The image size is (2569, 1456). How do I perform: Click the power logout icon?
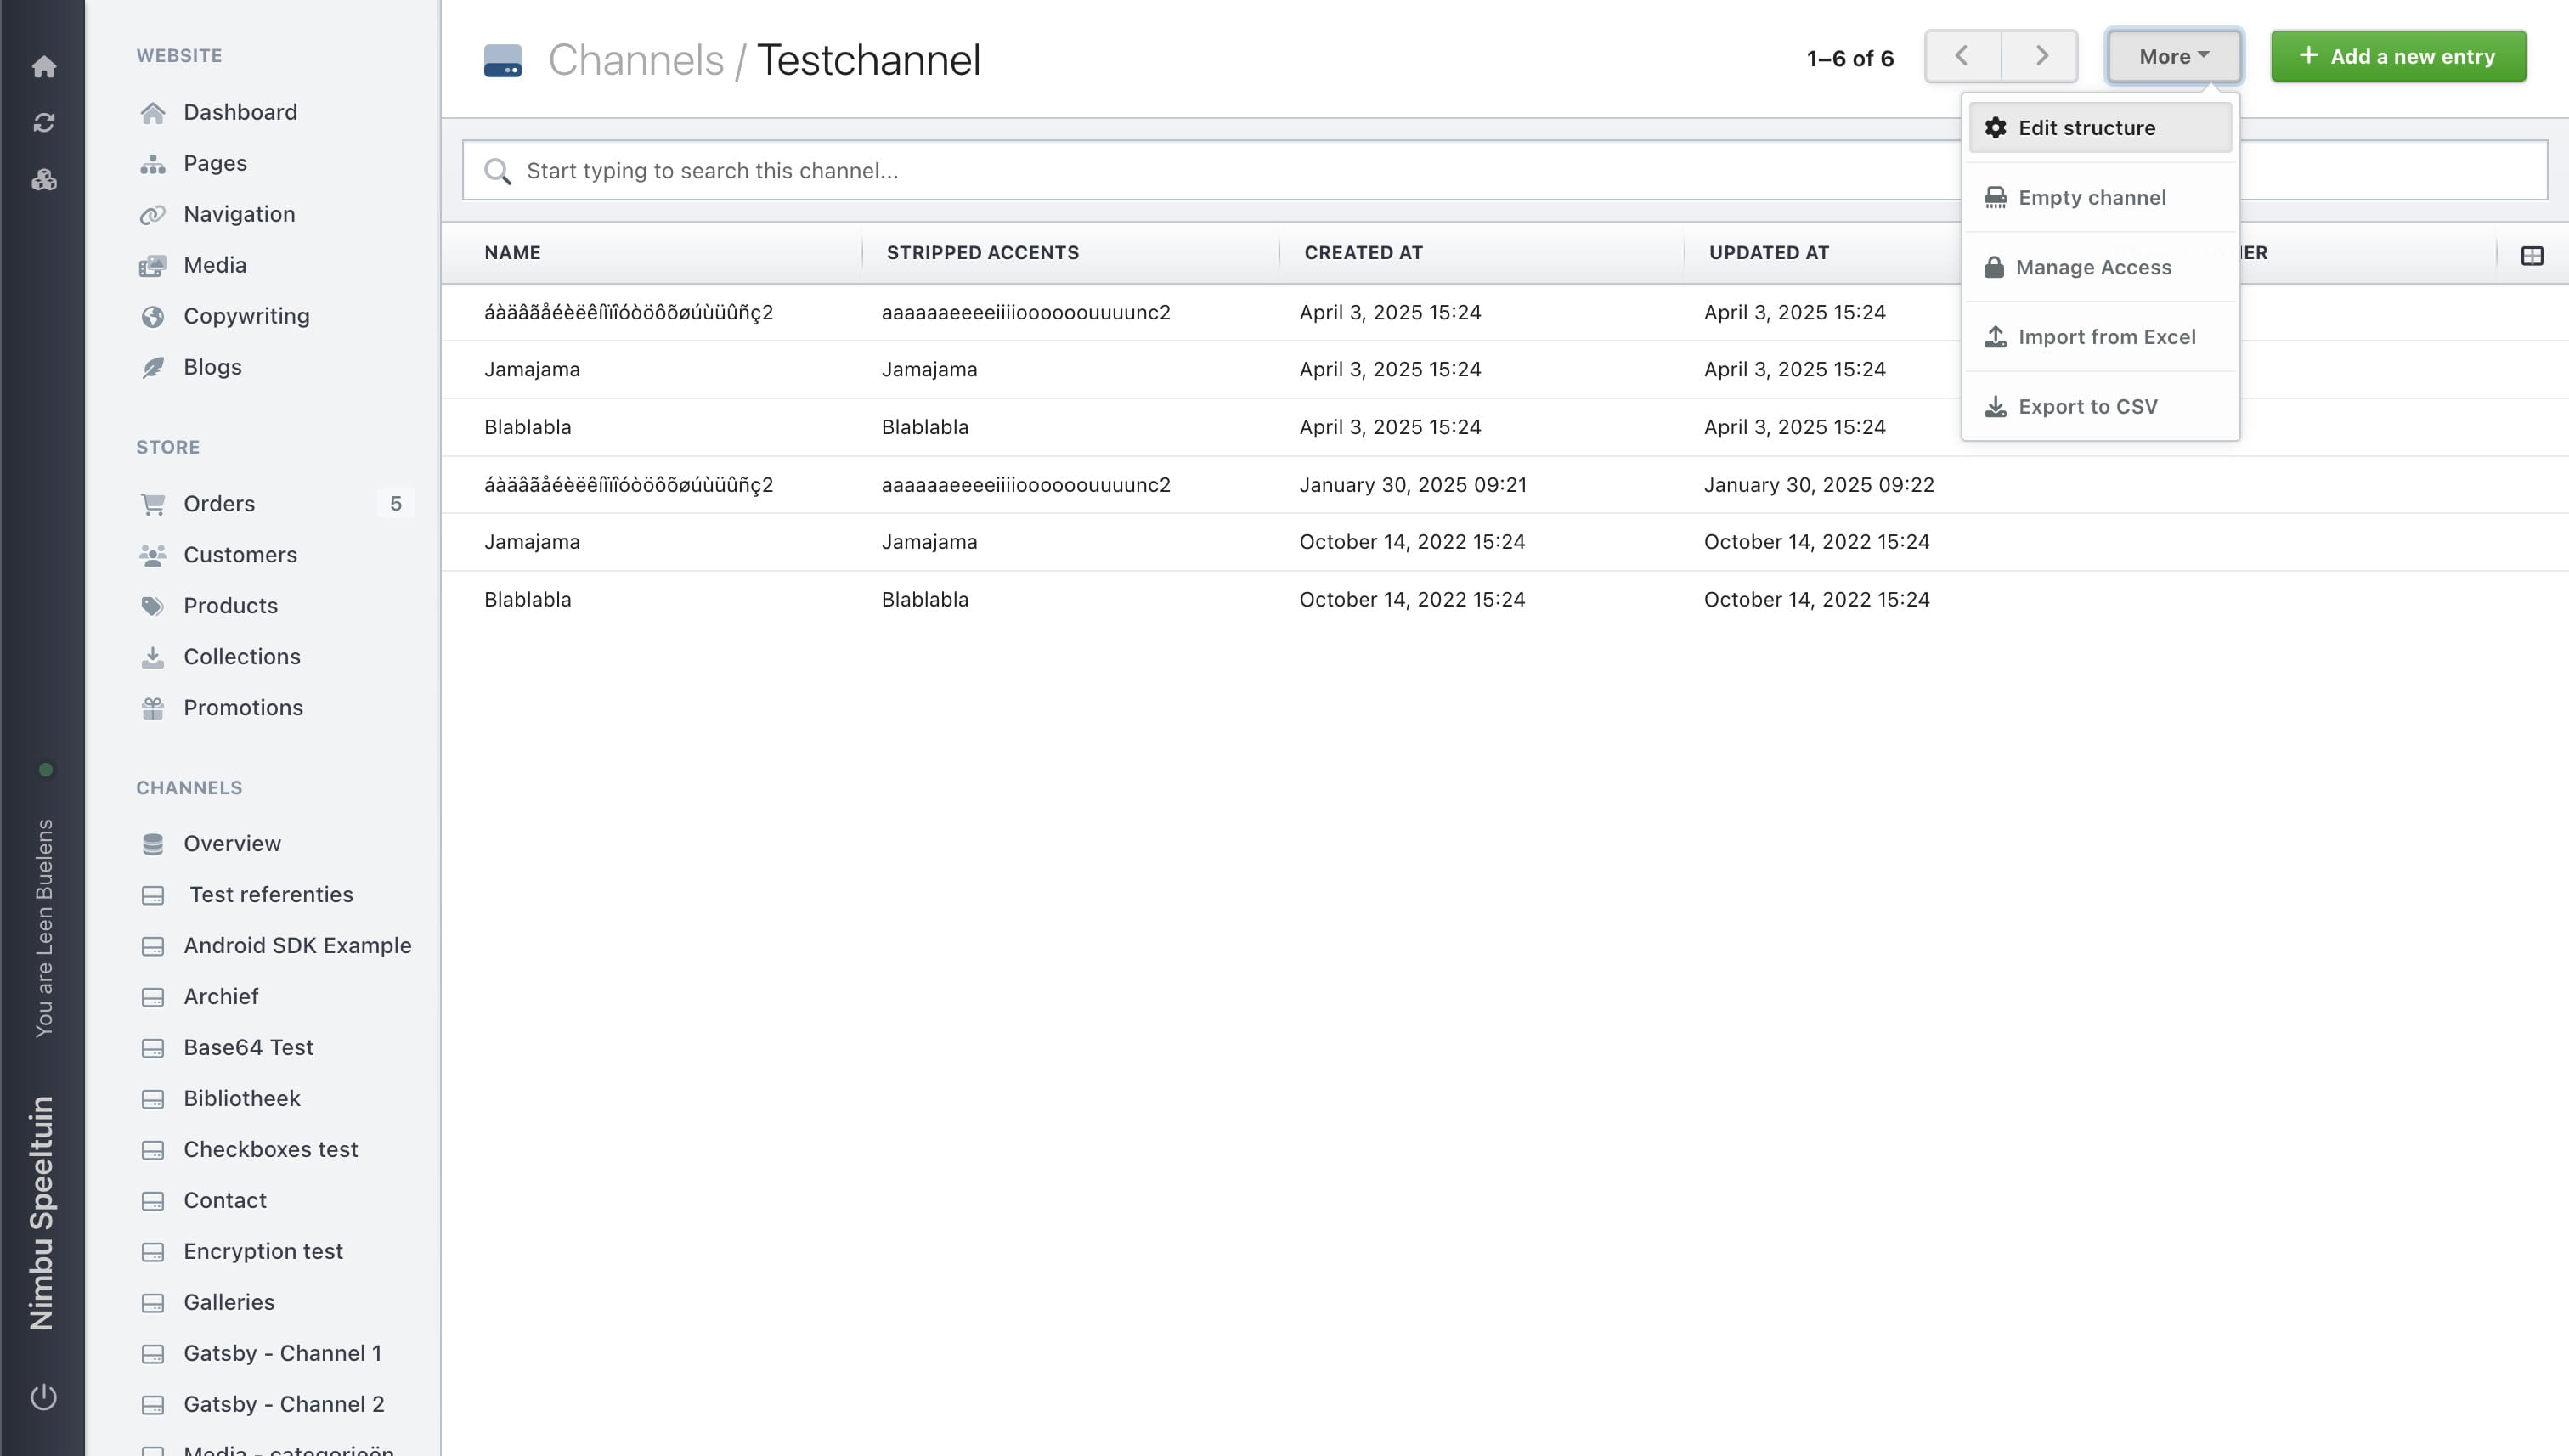pyautogui.click(x=43, y=1396)
